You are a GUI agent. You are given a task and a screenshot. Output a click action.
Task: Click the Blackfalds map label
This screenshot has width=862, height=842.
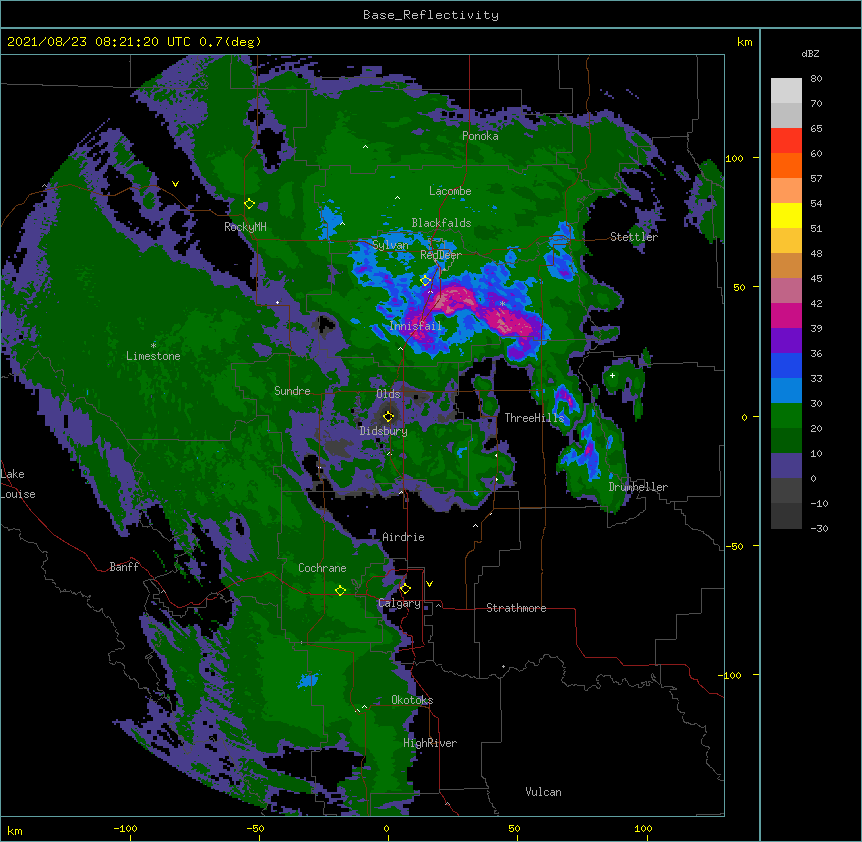point(441,223)
